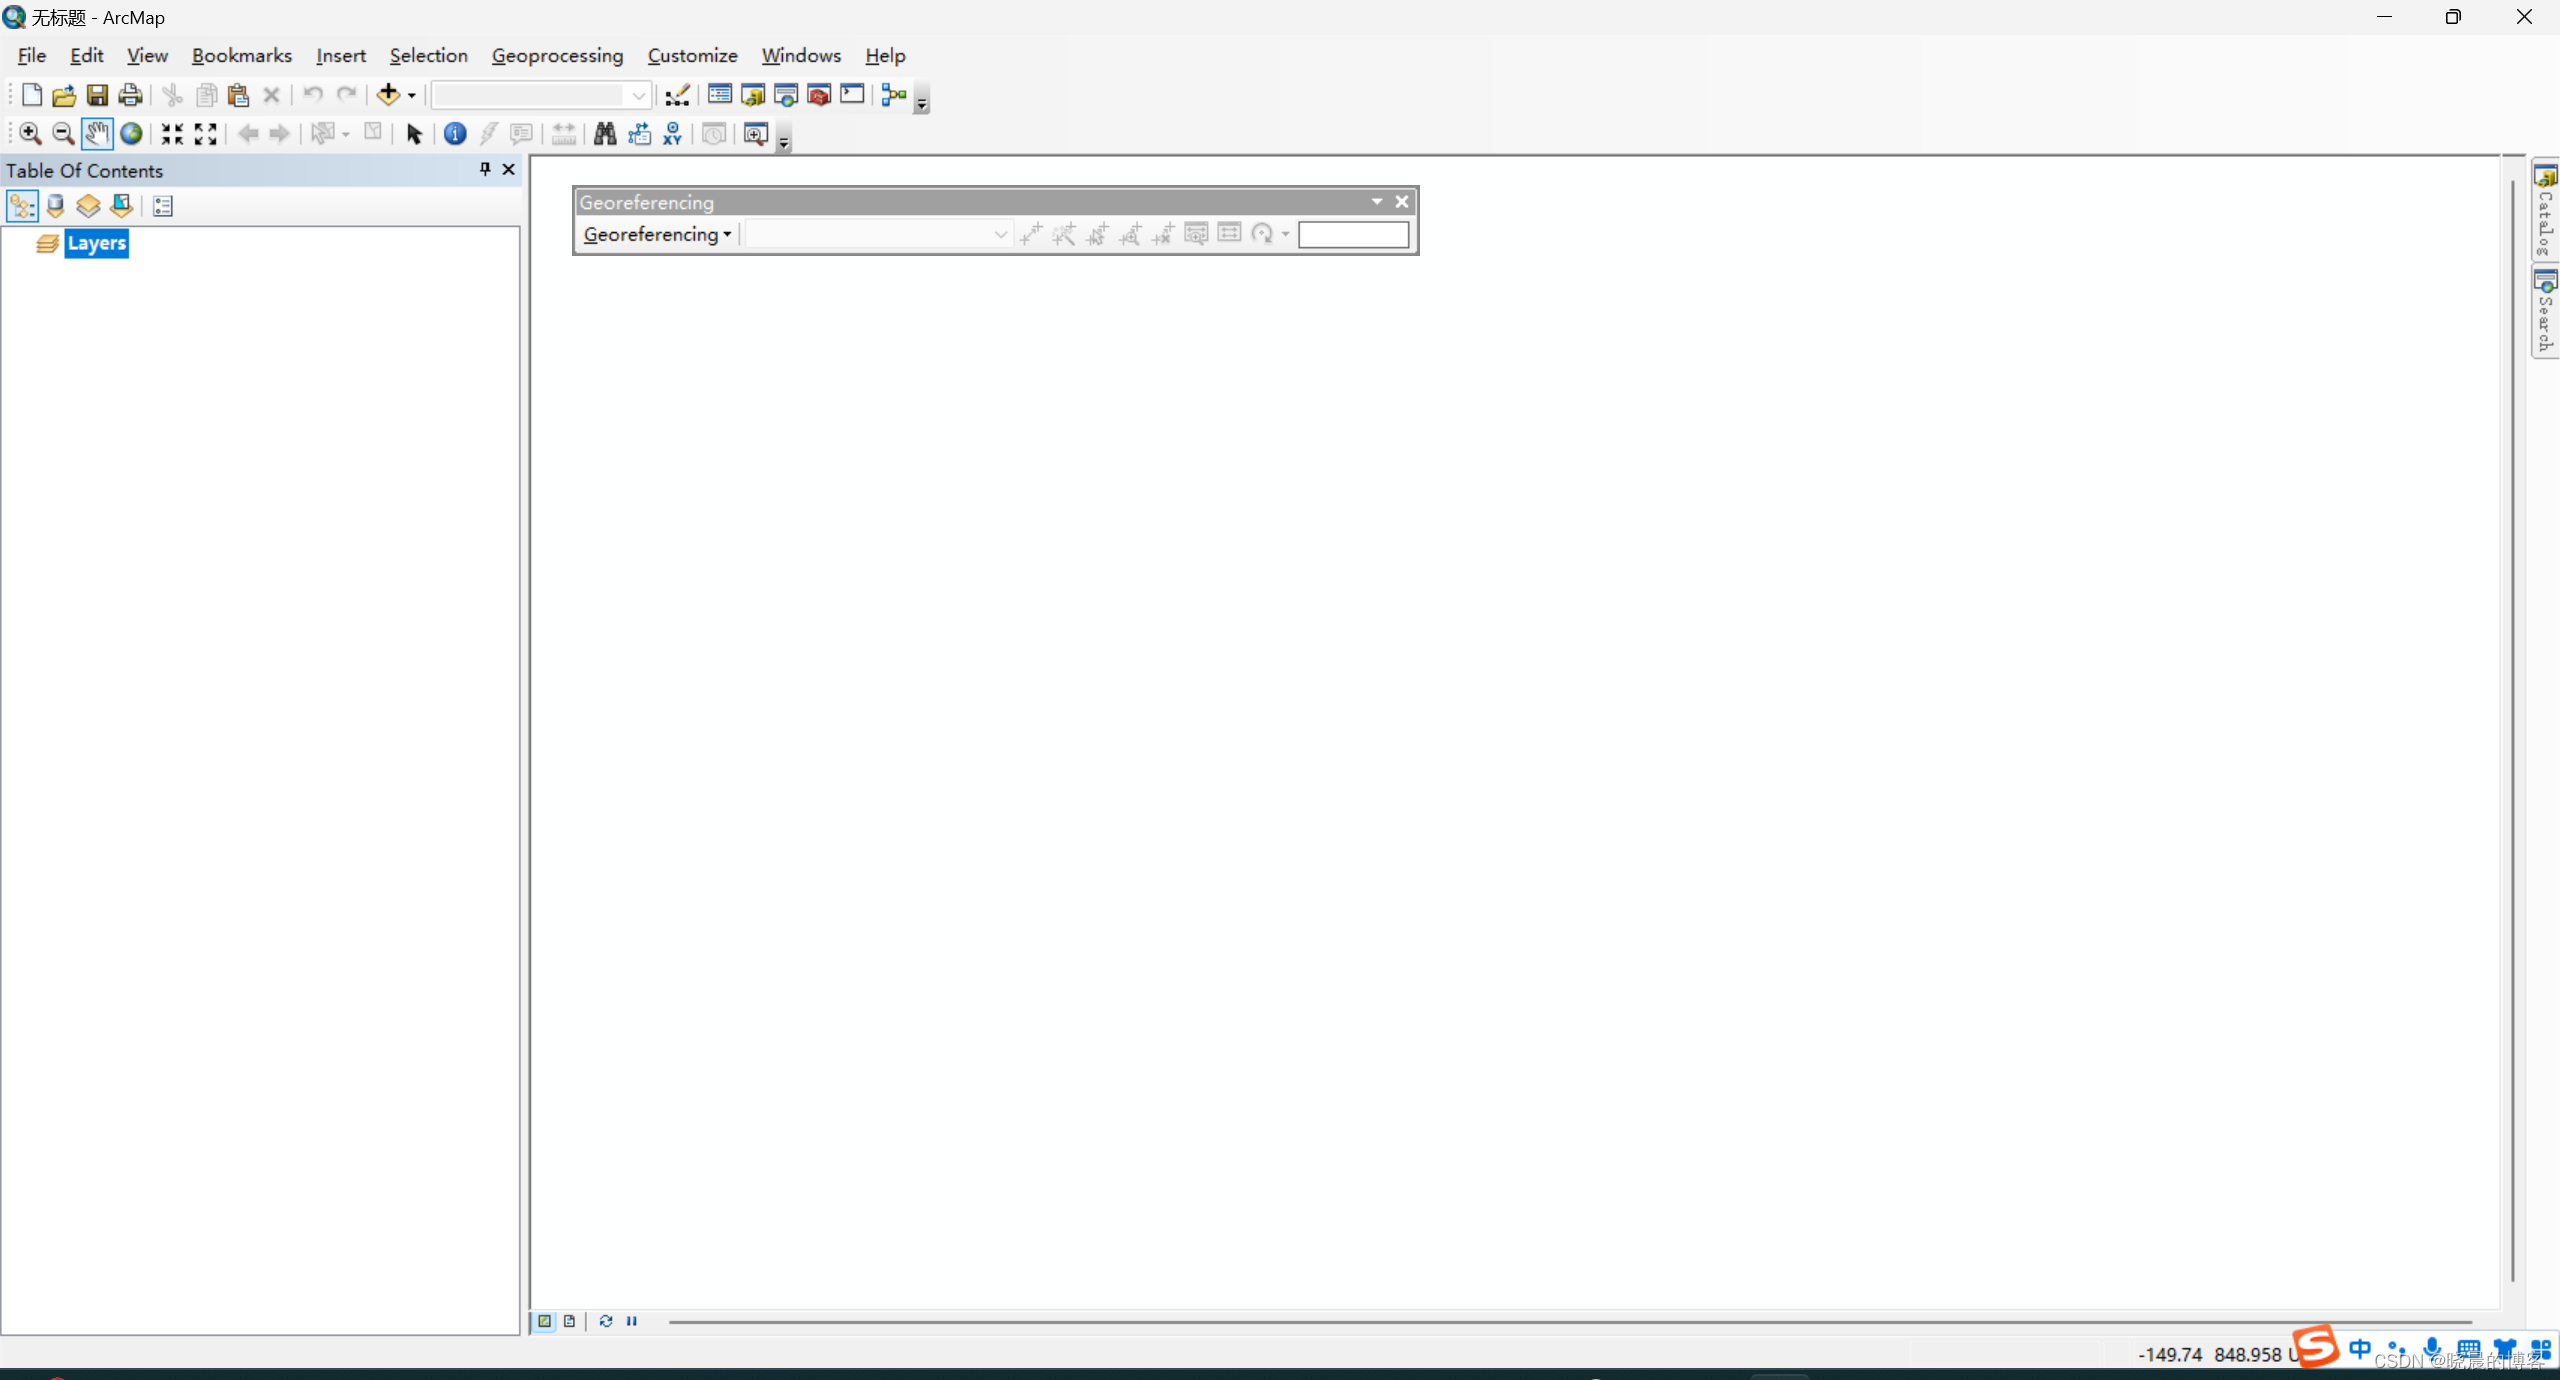
Task: Click the Add Data button
Action: coord(388,95)
